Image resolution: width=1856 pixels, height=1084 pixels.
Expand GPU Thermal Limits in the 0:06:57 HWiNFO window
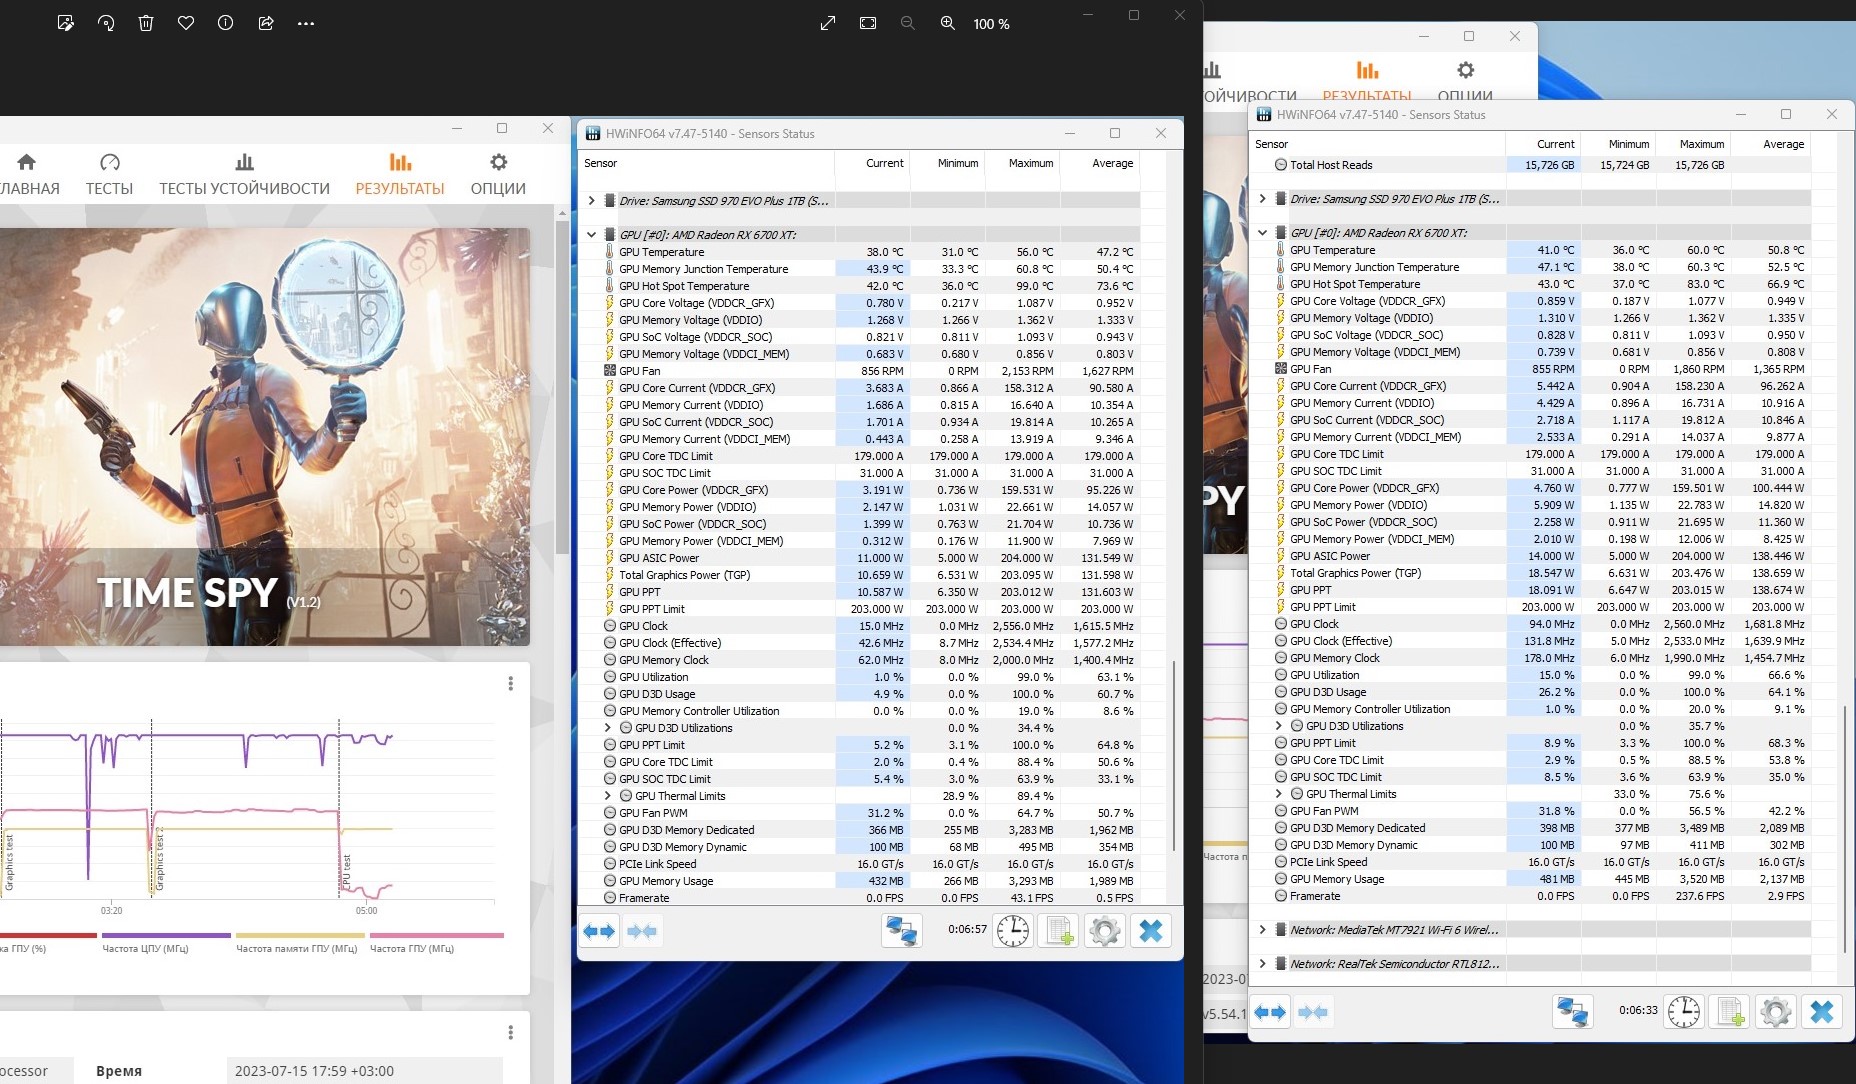click(608, 796)
